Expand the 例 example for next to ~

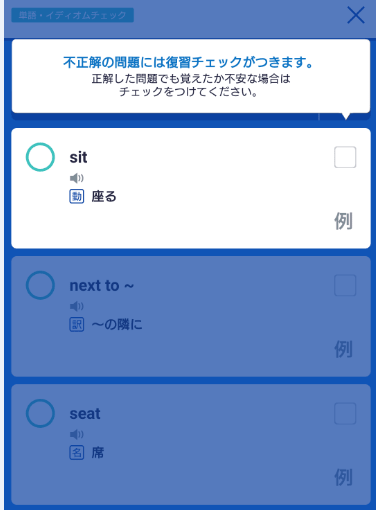pos(343,349)
